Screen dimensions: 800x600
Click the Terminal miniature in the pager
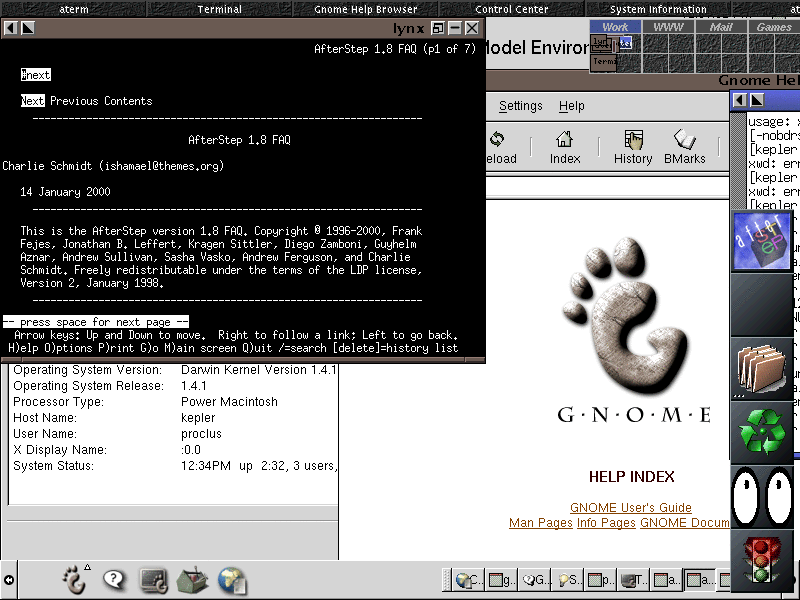605,61
